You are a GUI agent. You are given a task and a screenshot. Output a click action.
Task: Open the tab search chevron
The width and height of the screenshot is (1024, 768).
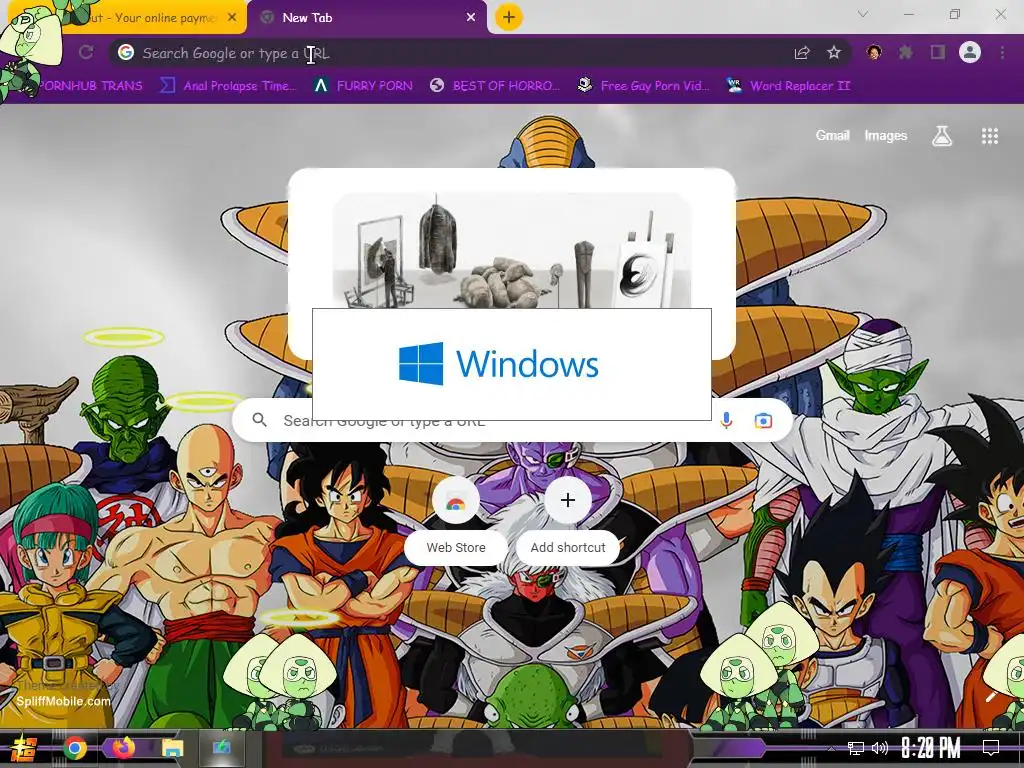click(x=863, y=14)
